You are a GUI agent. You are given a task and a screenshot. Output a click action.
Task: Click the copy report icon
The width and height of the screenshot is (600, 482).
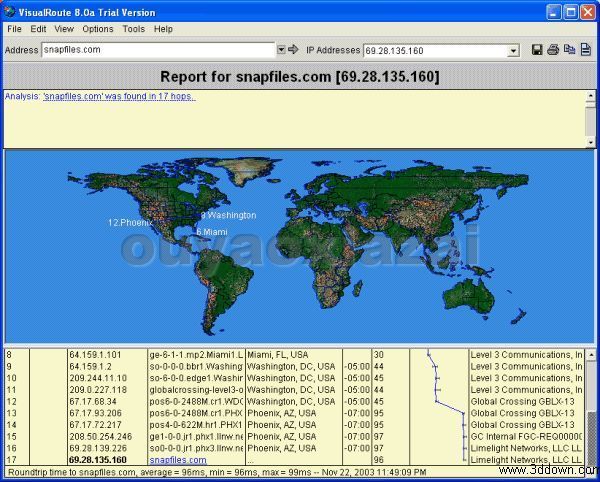click(x=569, y=49)
